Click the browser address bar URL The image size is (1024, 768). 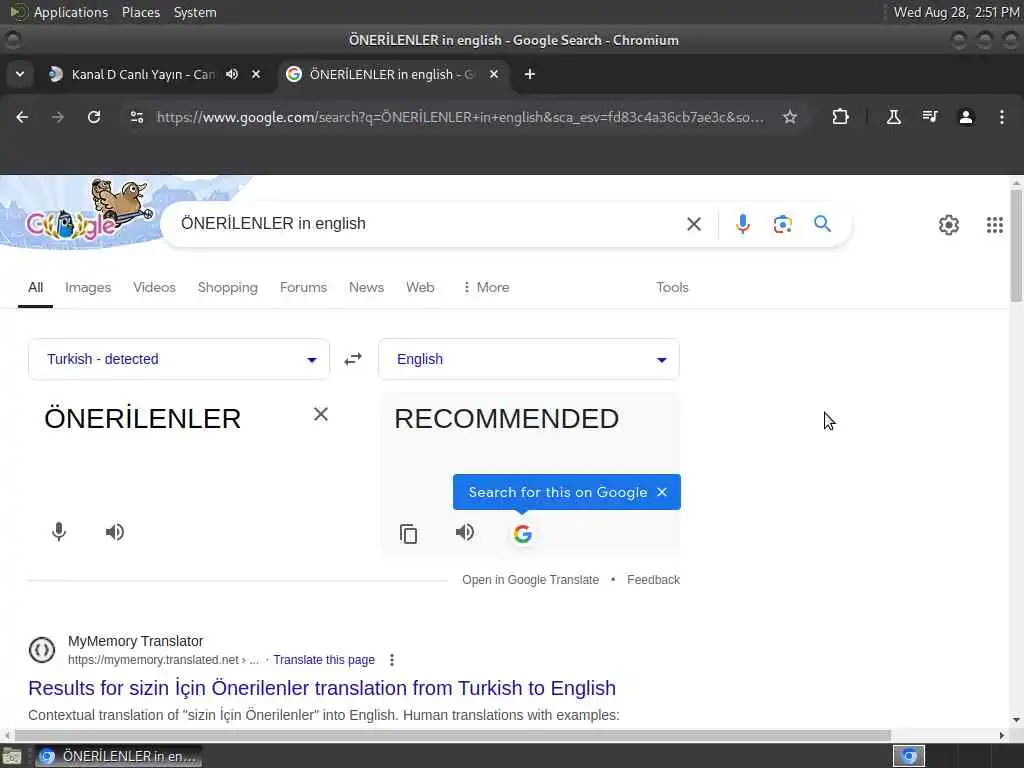[x=460, y=117]
